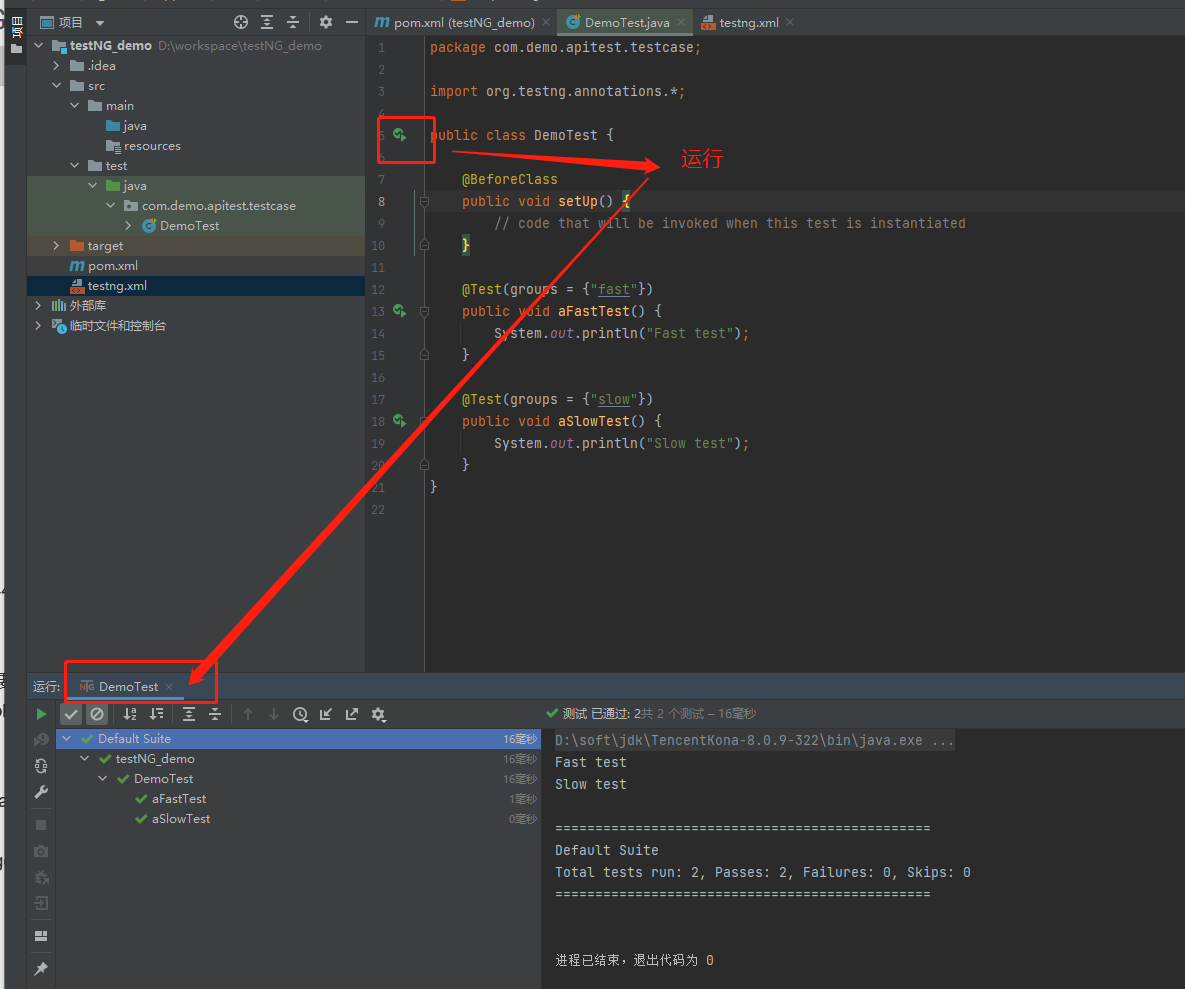Collapse all nodes in the Project panel
The image size is (1185, 989).
coord(293,21)
